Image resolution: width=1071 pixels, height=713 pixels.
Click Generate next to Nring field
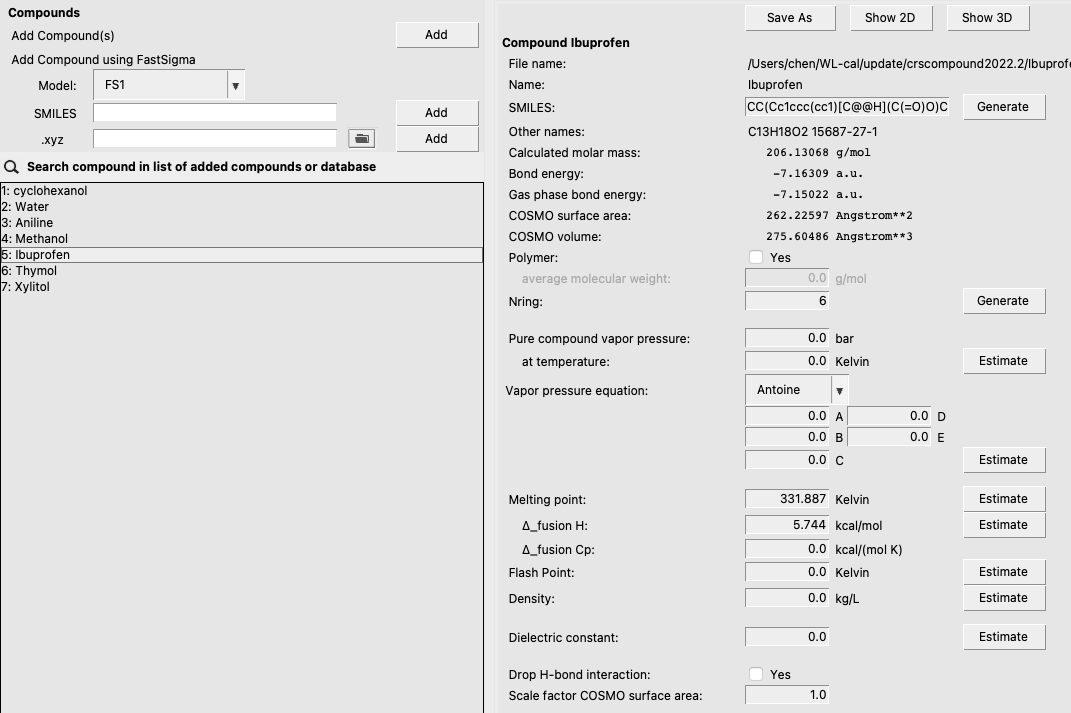[x=1003, y=301]
